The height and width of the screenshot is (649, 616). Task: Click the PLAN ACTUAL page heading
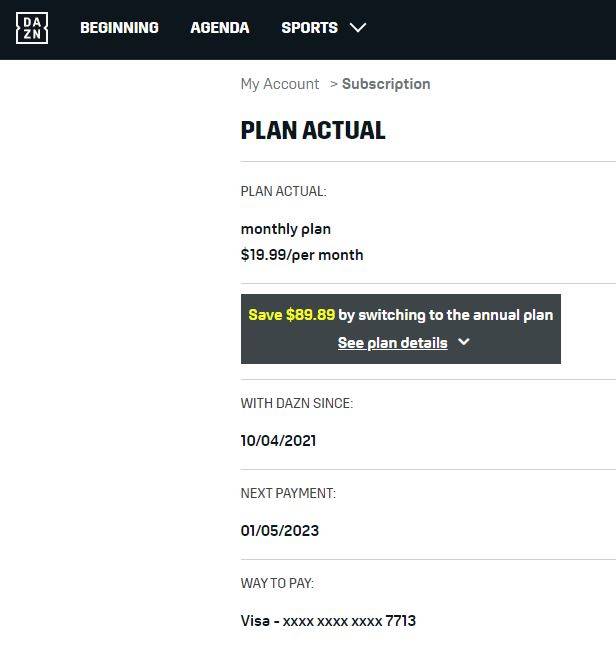click(313, 130)
